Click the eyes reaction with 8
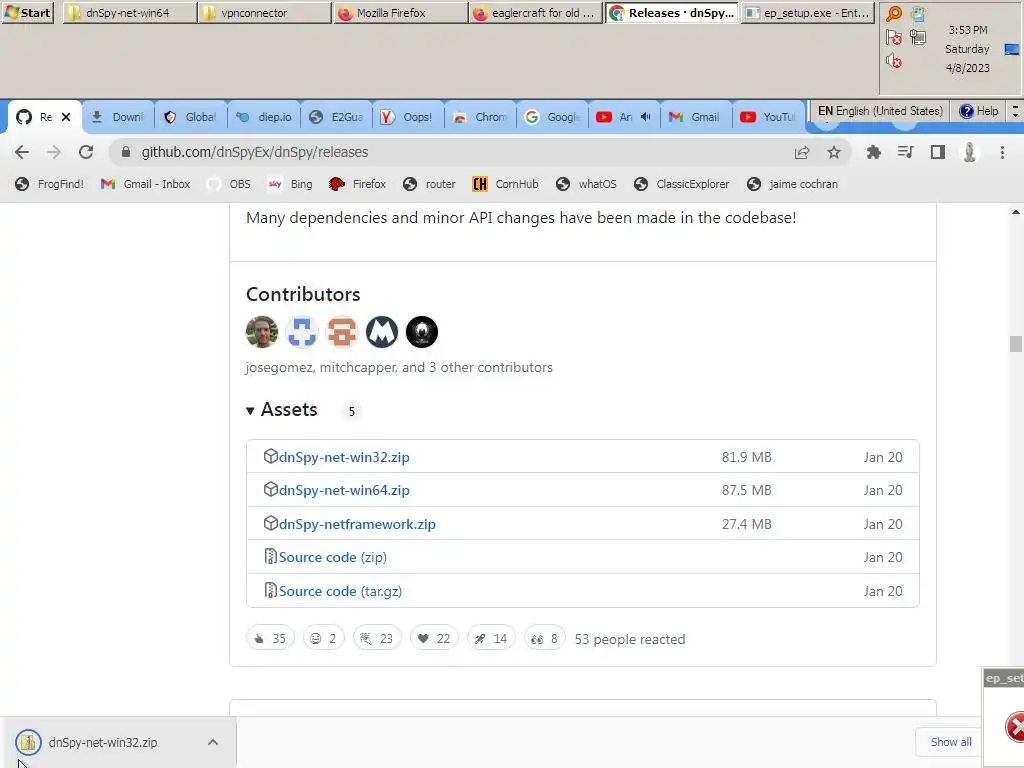This screenshot has width=1024, height=768. click(x=544, y=638)
